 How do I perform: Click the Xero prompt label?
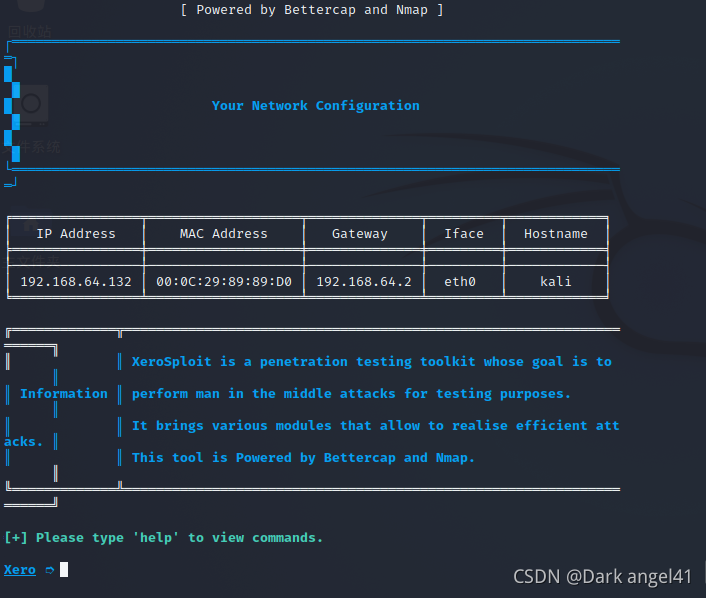pos(20,570)
